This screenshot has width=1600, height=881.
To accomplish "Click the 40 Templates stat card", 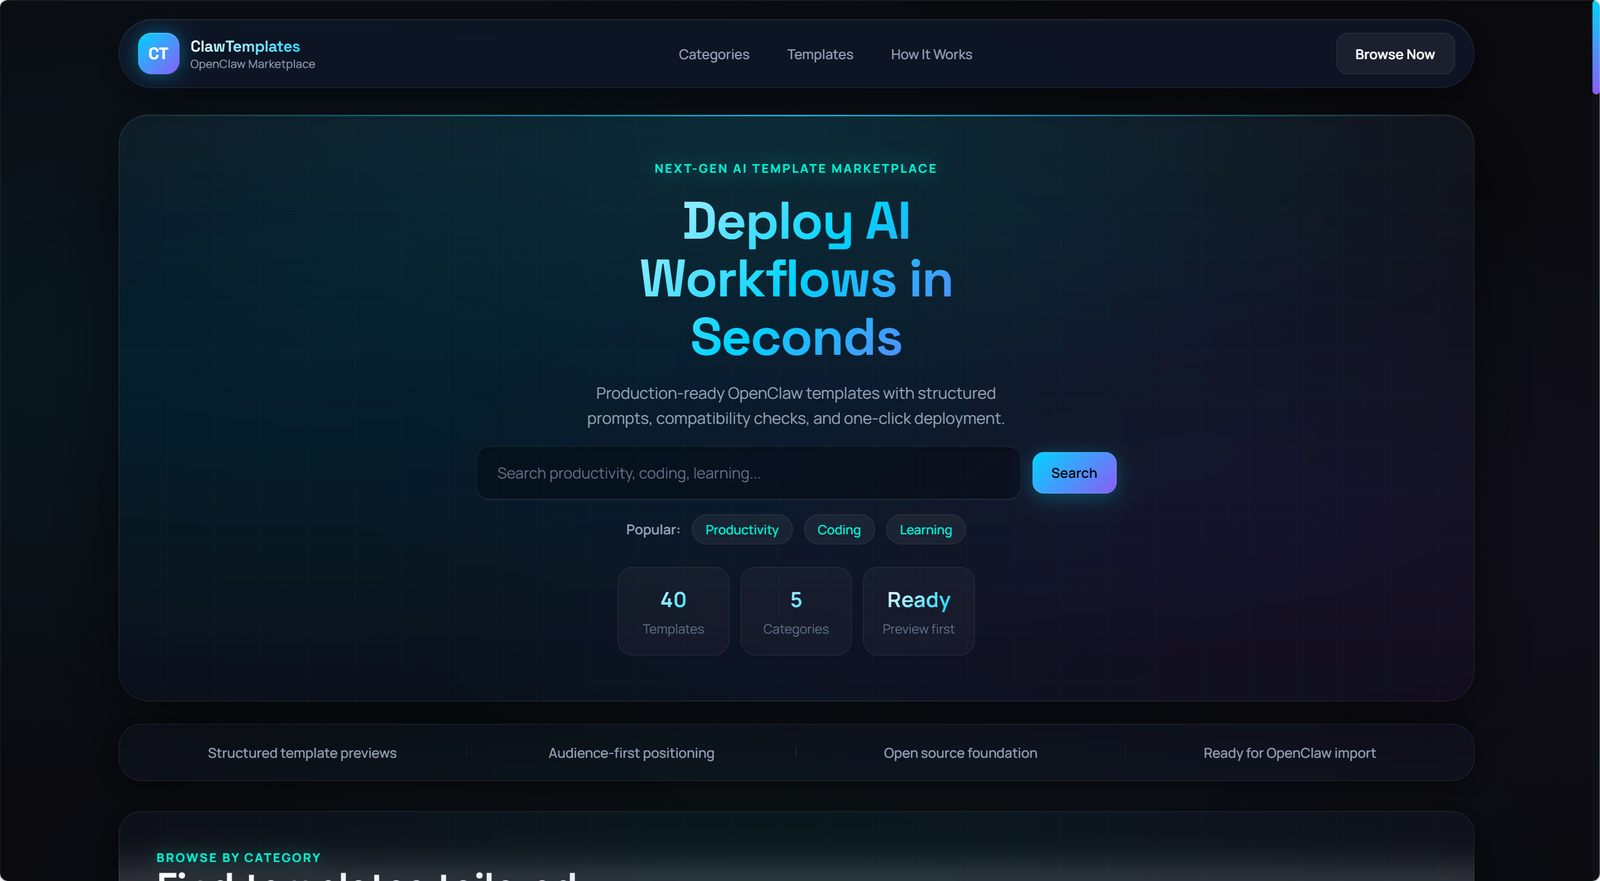I will tap(673, 611).
